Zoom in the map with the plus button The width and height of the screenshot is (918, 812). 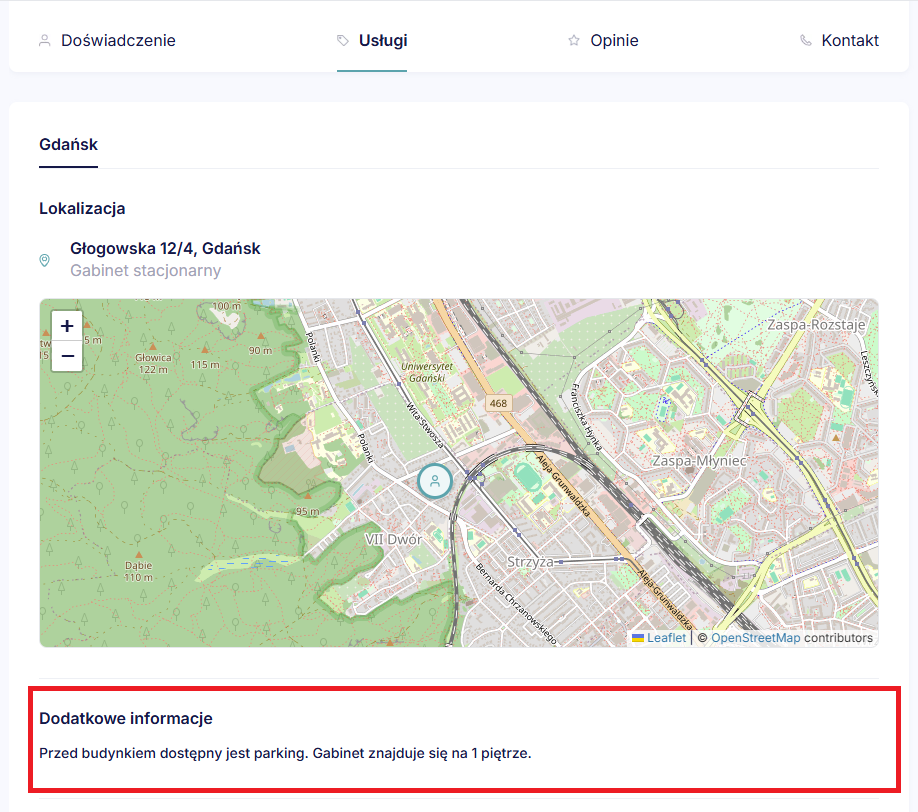67,326
